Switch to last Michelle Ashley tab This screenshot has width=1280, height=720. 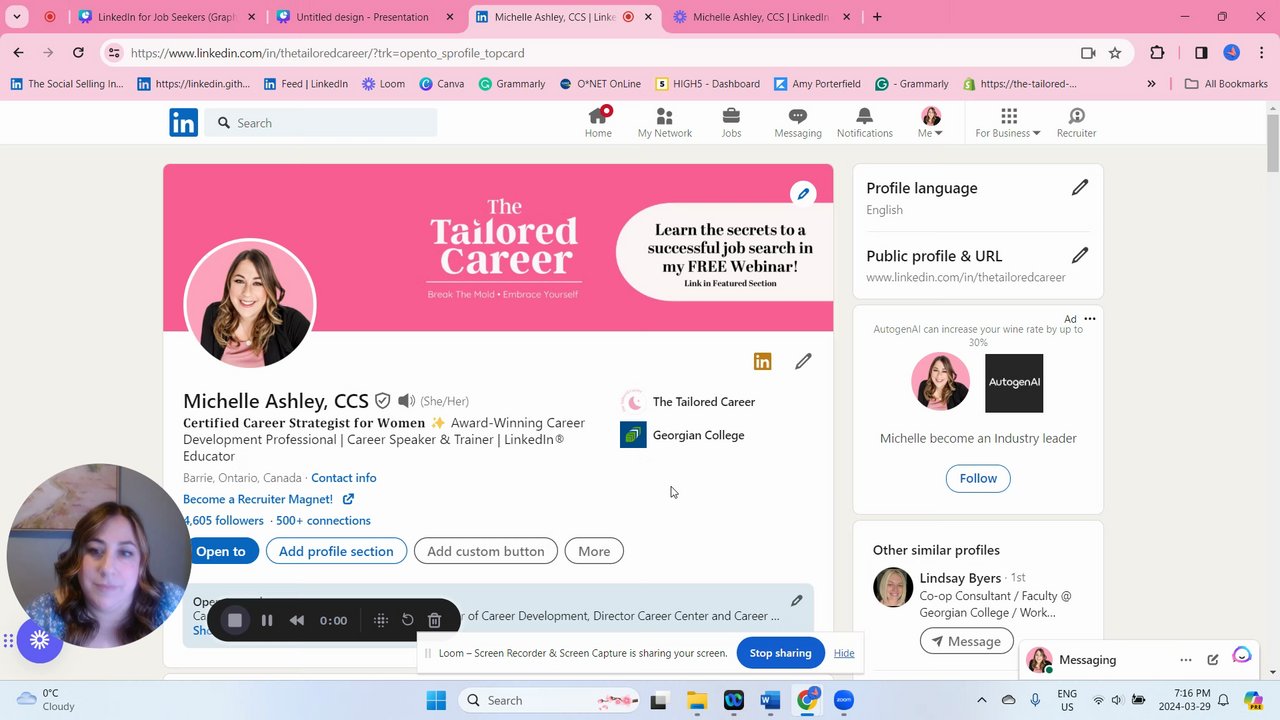pos(764,17)
